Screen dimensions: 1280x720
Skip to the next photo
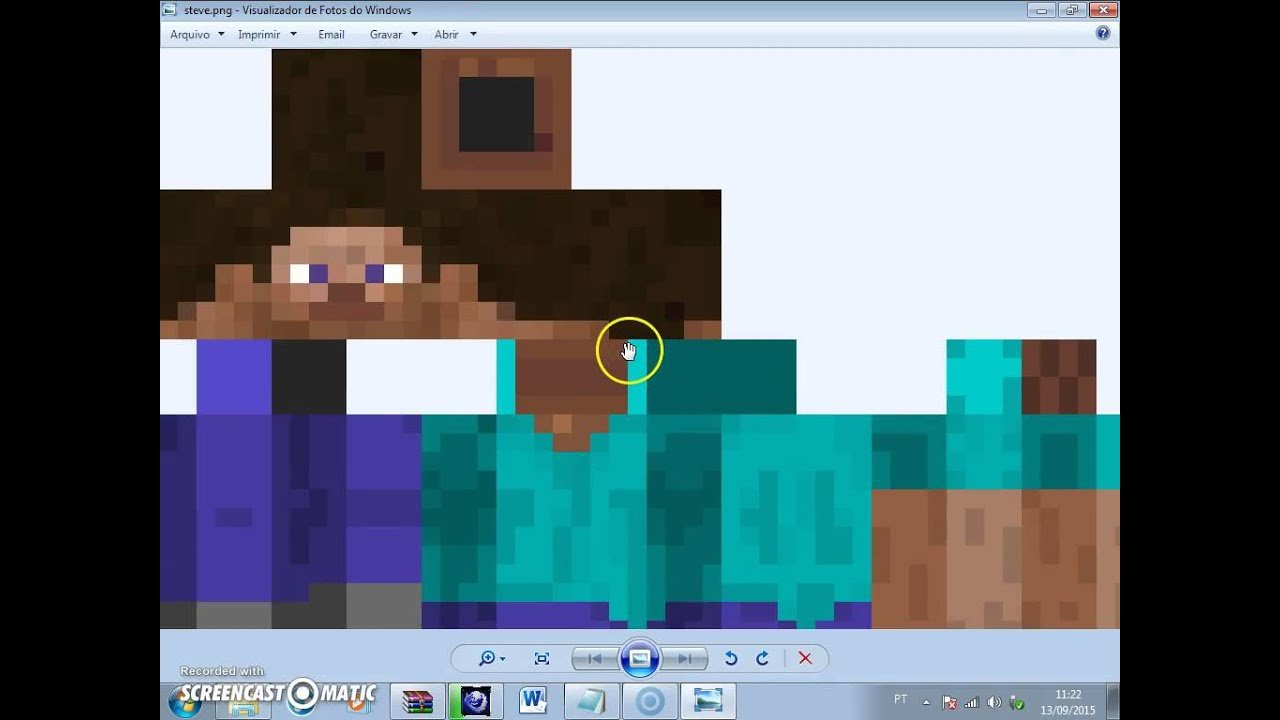685,658
